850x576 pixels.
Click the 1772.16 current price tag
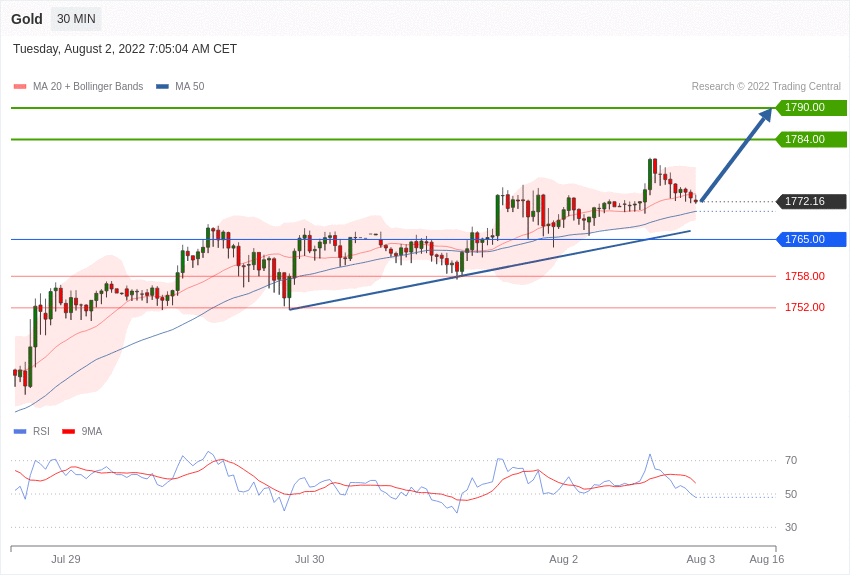point(812,202)
